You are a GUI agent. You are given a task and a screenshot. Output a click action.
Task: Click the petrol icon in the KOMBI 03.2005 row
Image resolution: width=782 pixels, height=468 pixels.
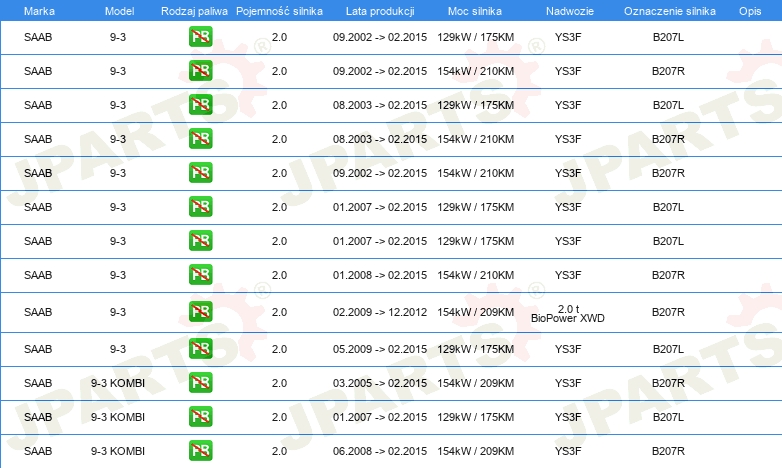pyautogui.click(x=200, y=383)
